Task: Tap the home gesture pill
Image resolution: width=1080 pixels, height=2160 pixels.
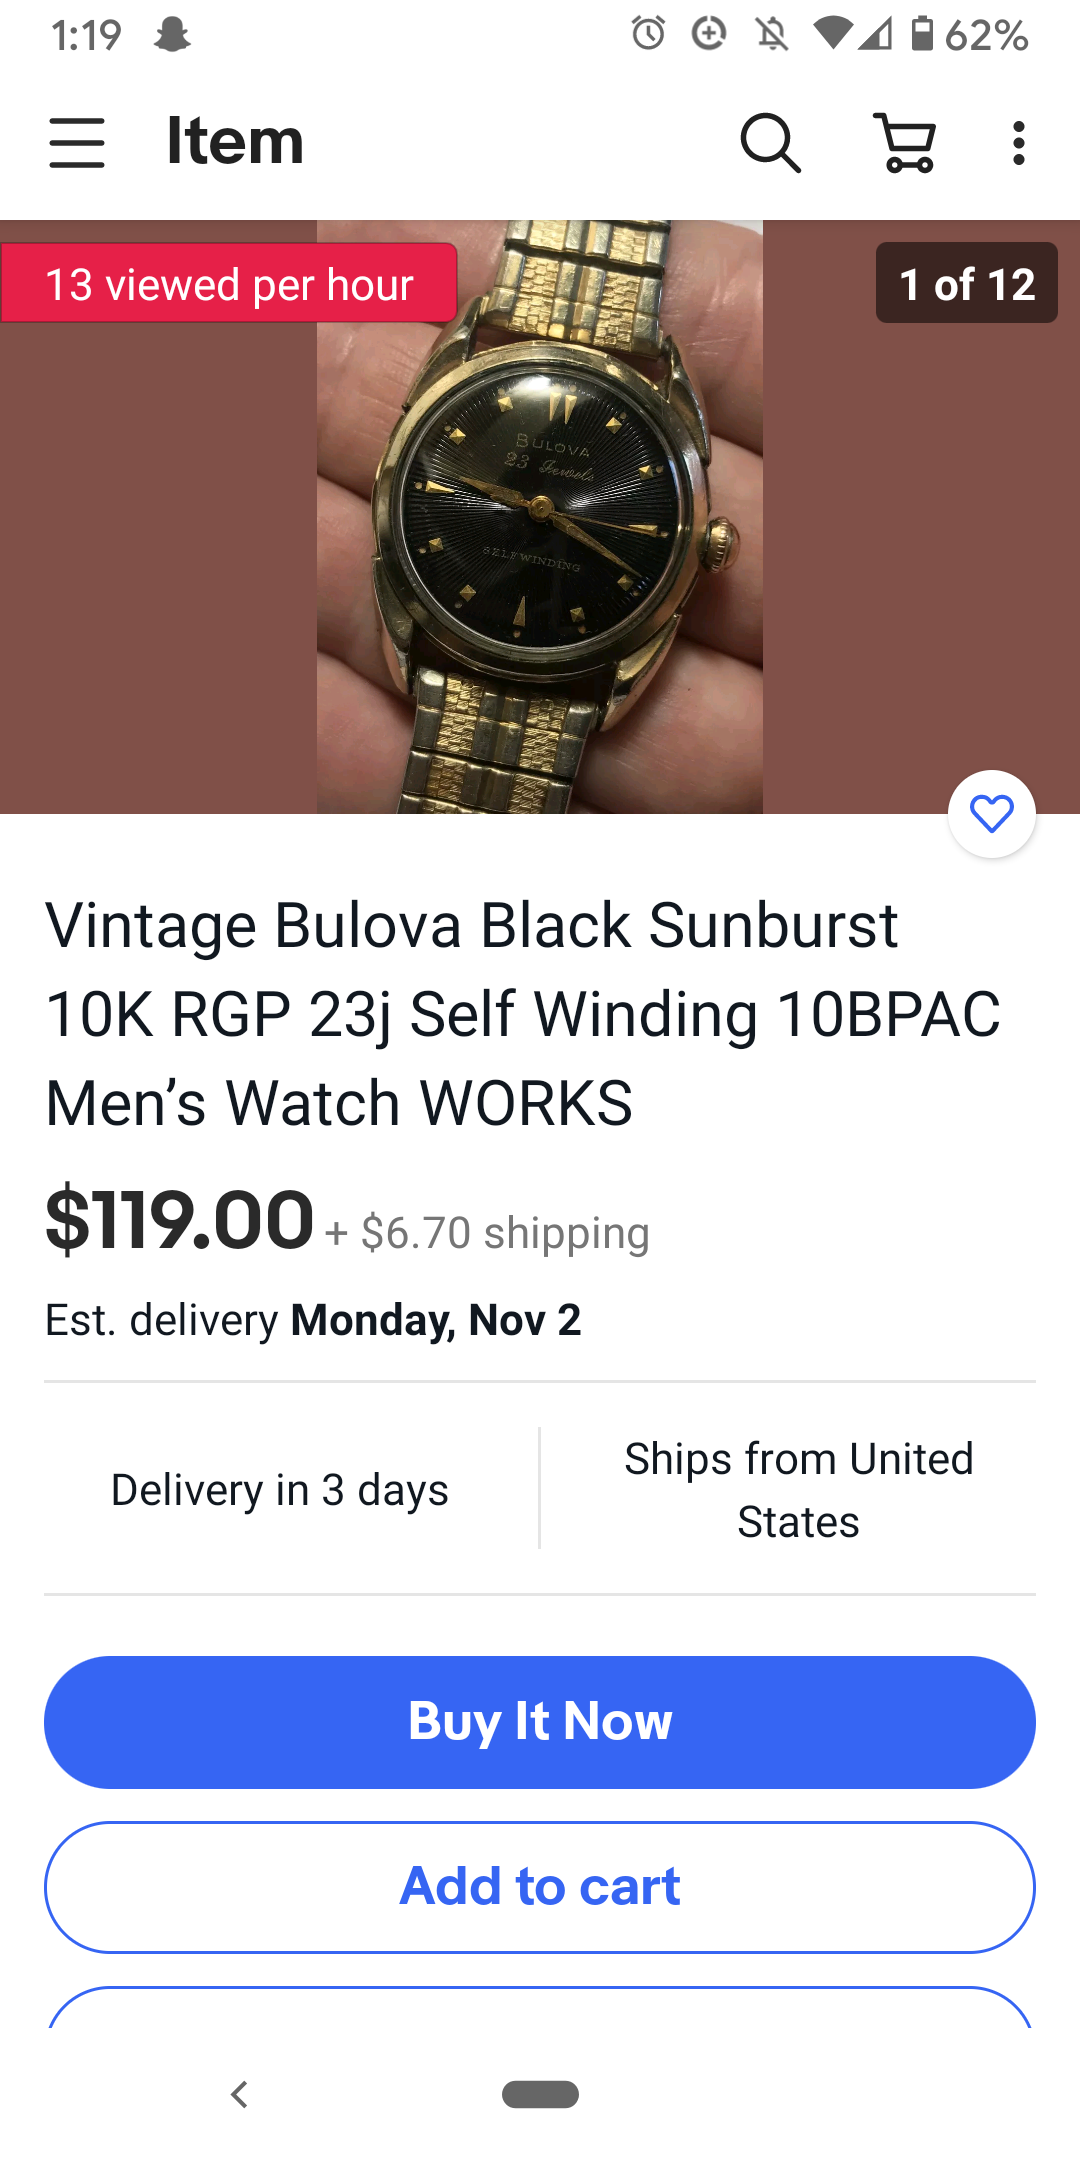Action: tap(540, 2094)
